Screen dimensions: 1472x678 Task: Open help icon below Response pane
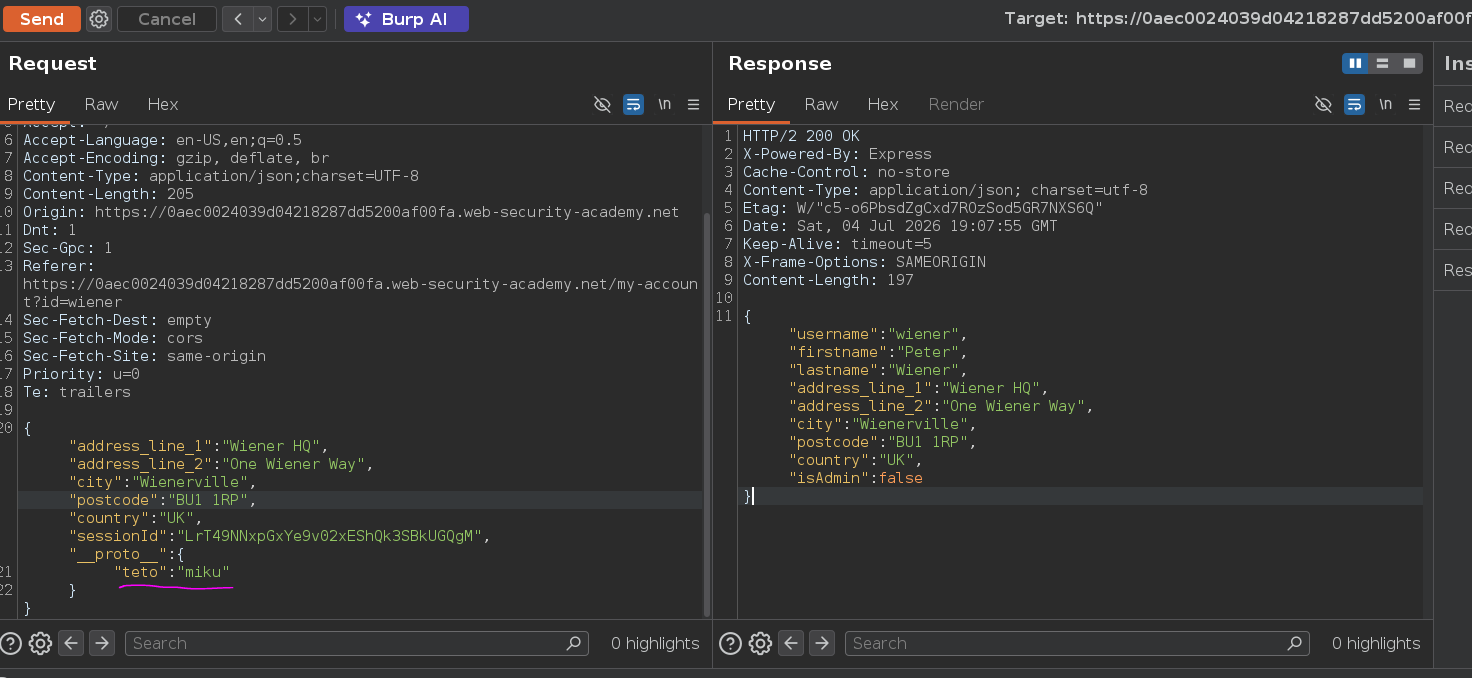(x=731, y=643)
